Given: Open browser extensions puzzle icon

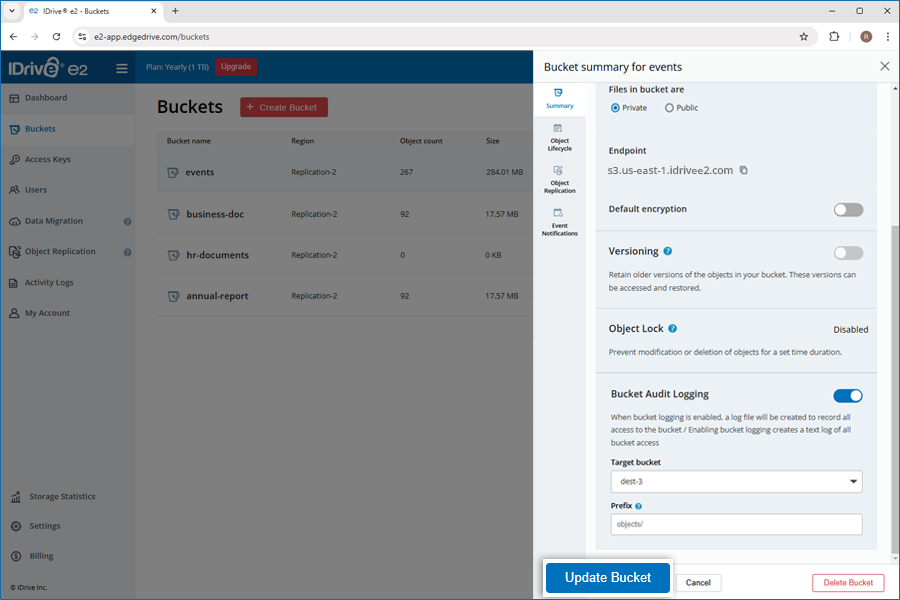Looking at the screenshot, I should [834, 36].
